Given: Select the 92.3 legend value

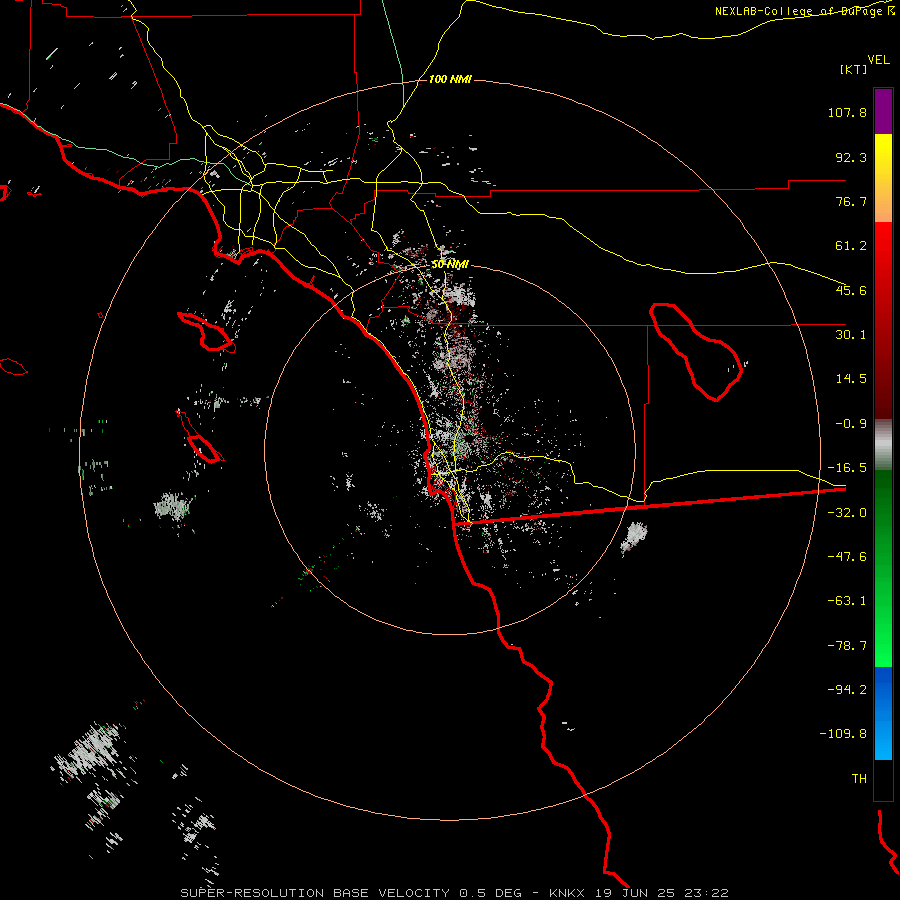Looking at the screenshot, I should pyautogui.click(x=851, y=157).
